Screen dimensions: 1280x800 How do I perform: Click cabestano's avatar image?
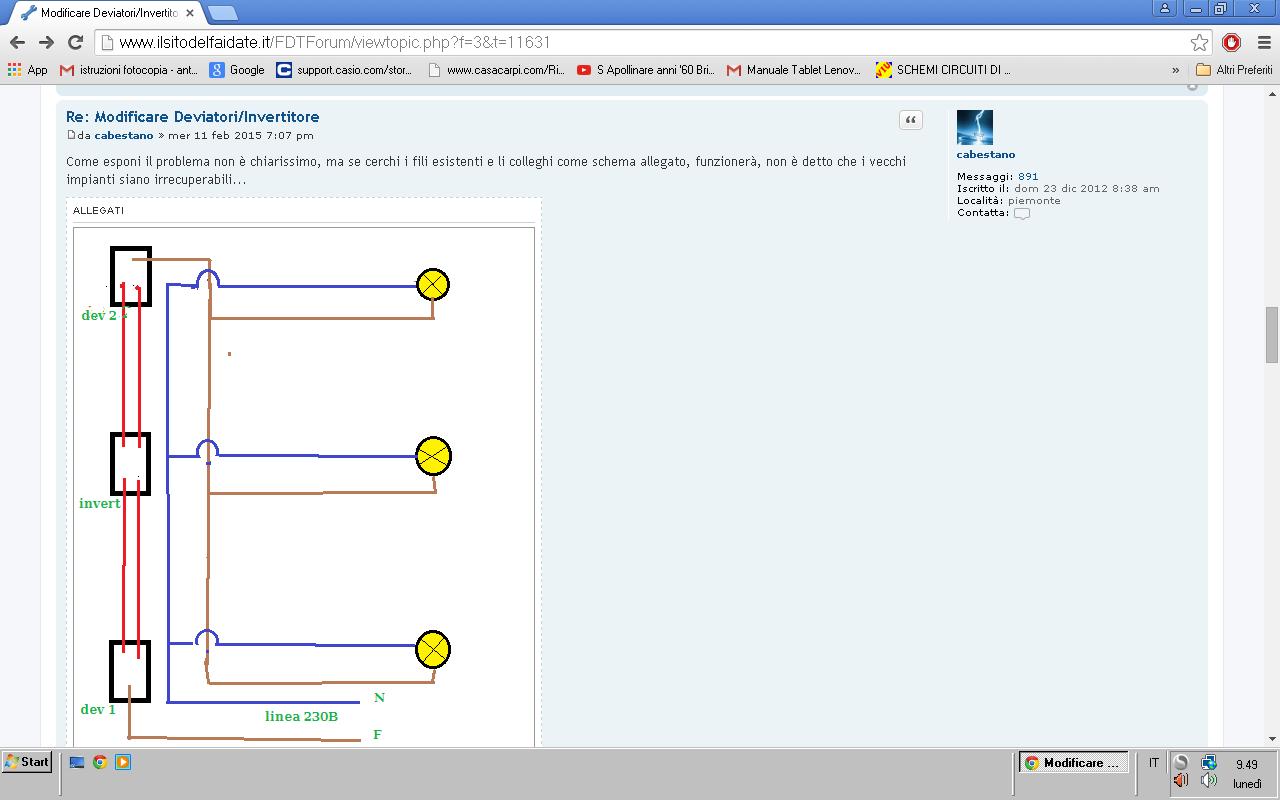(x=974, y=128)
